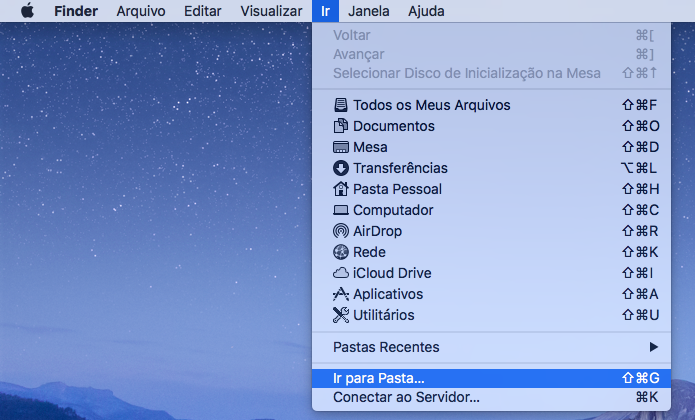The width and height of the screenshot is (695, 420).
Task: Click the ⇧⌘O shortcut label
Action: (x=640, y=126)
